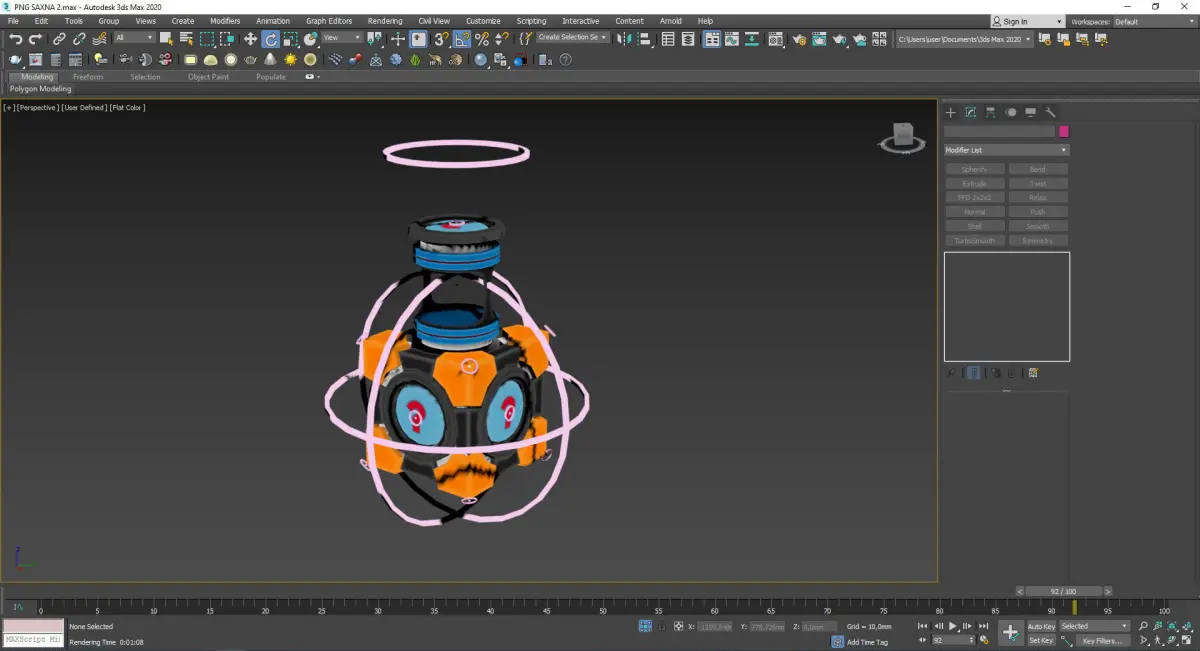This screenshot has height=651, width=1200.
Task: Open the Utilities wrench panel tab
Action: point(1050,112)
